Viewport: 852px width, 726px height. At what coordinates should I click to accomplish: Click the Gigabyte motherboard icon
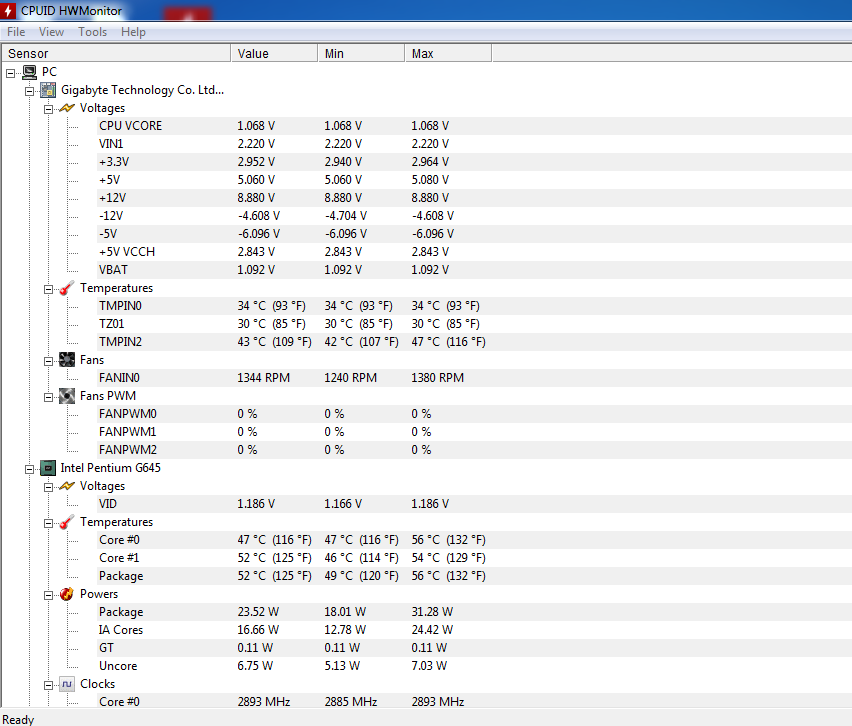[x=48, y=90]
